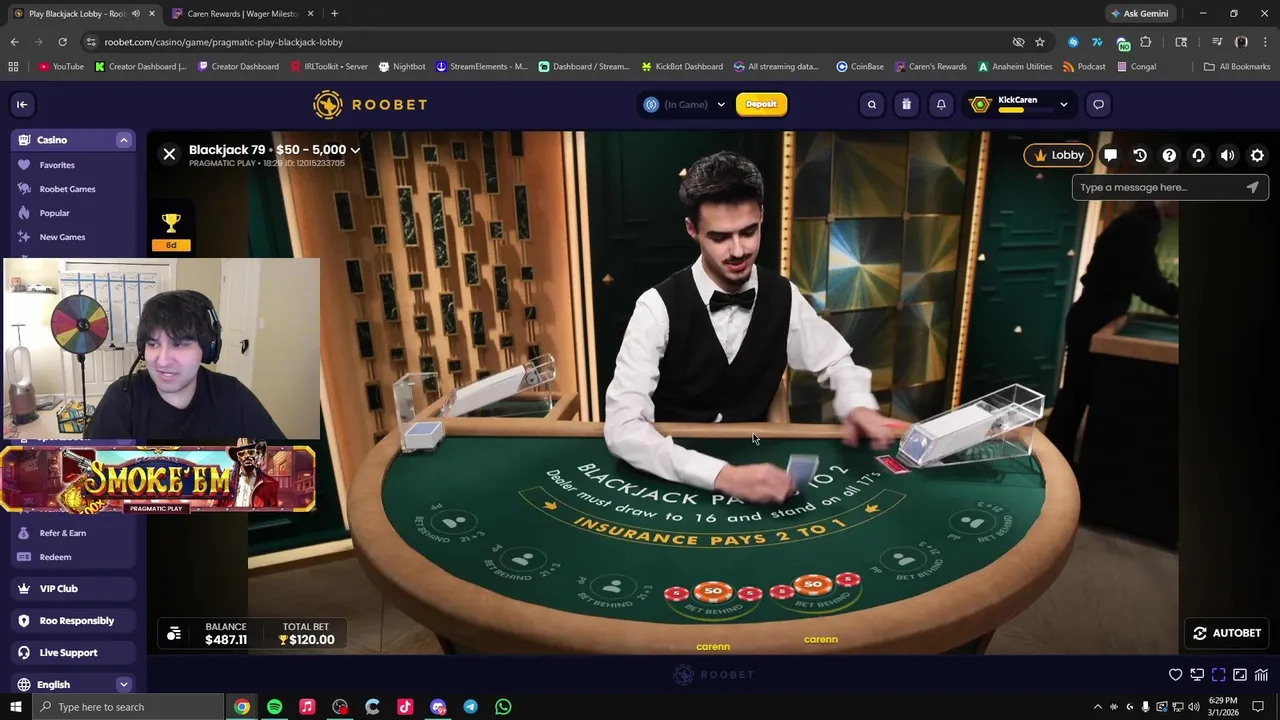Image resolution: width=1280 pixels, height=720 pixels.
Task: Return to the Lobby
Action: click(1058, 155)
